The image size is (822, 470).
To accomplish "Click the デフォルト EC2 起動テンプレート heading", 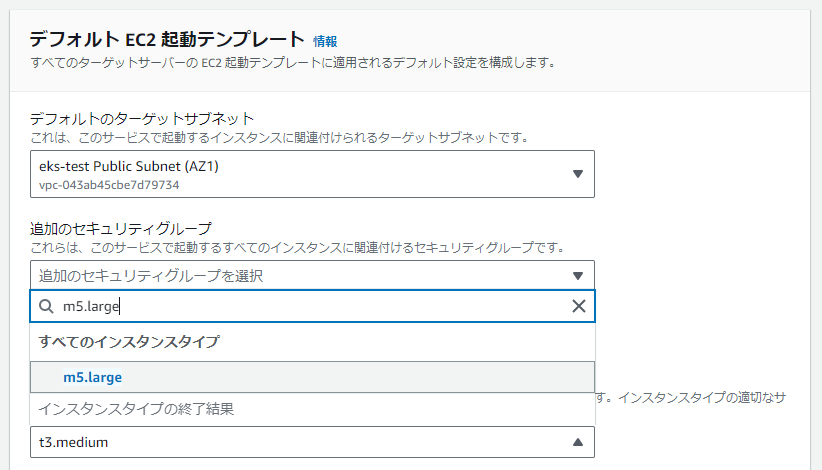I will (x=167, y=40).
